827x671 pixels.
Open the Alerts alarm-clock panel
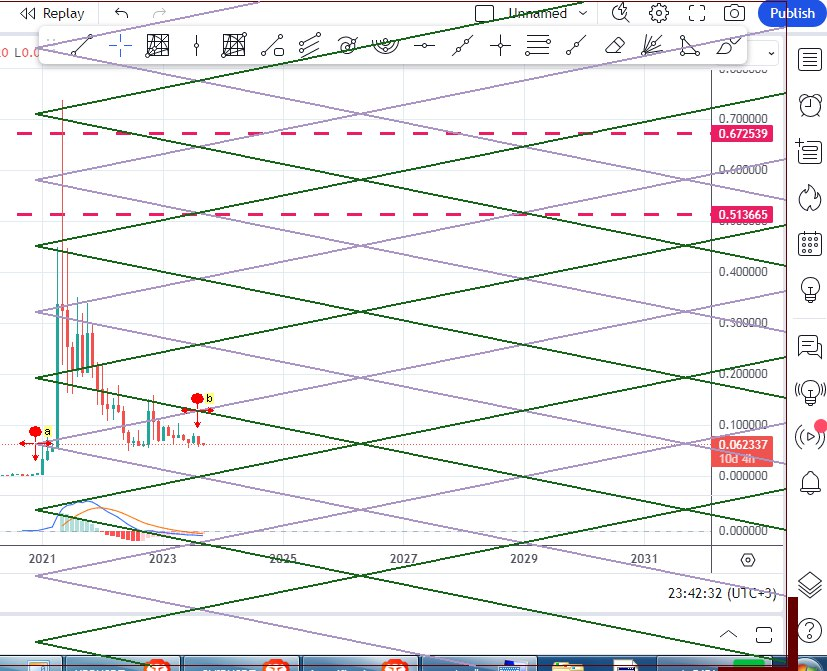[810, 106]
